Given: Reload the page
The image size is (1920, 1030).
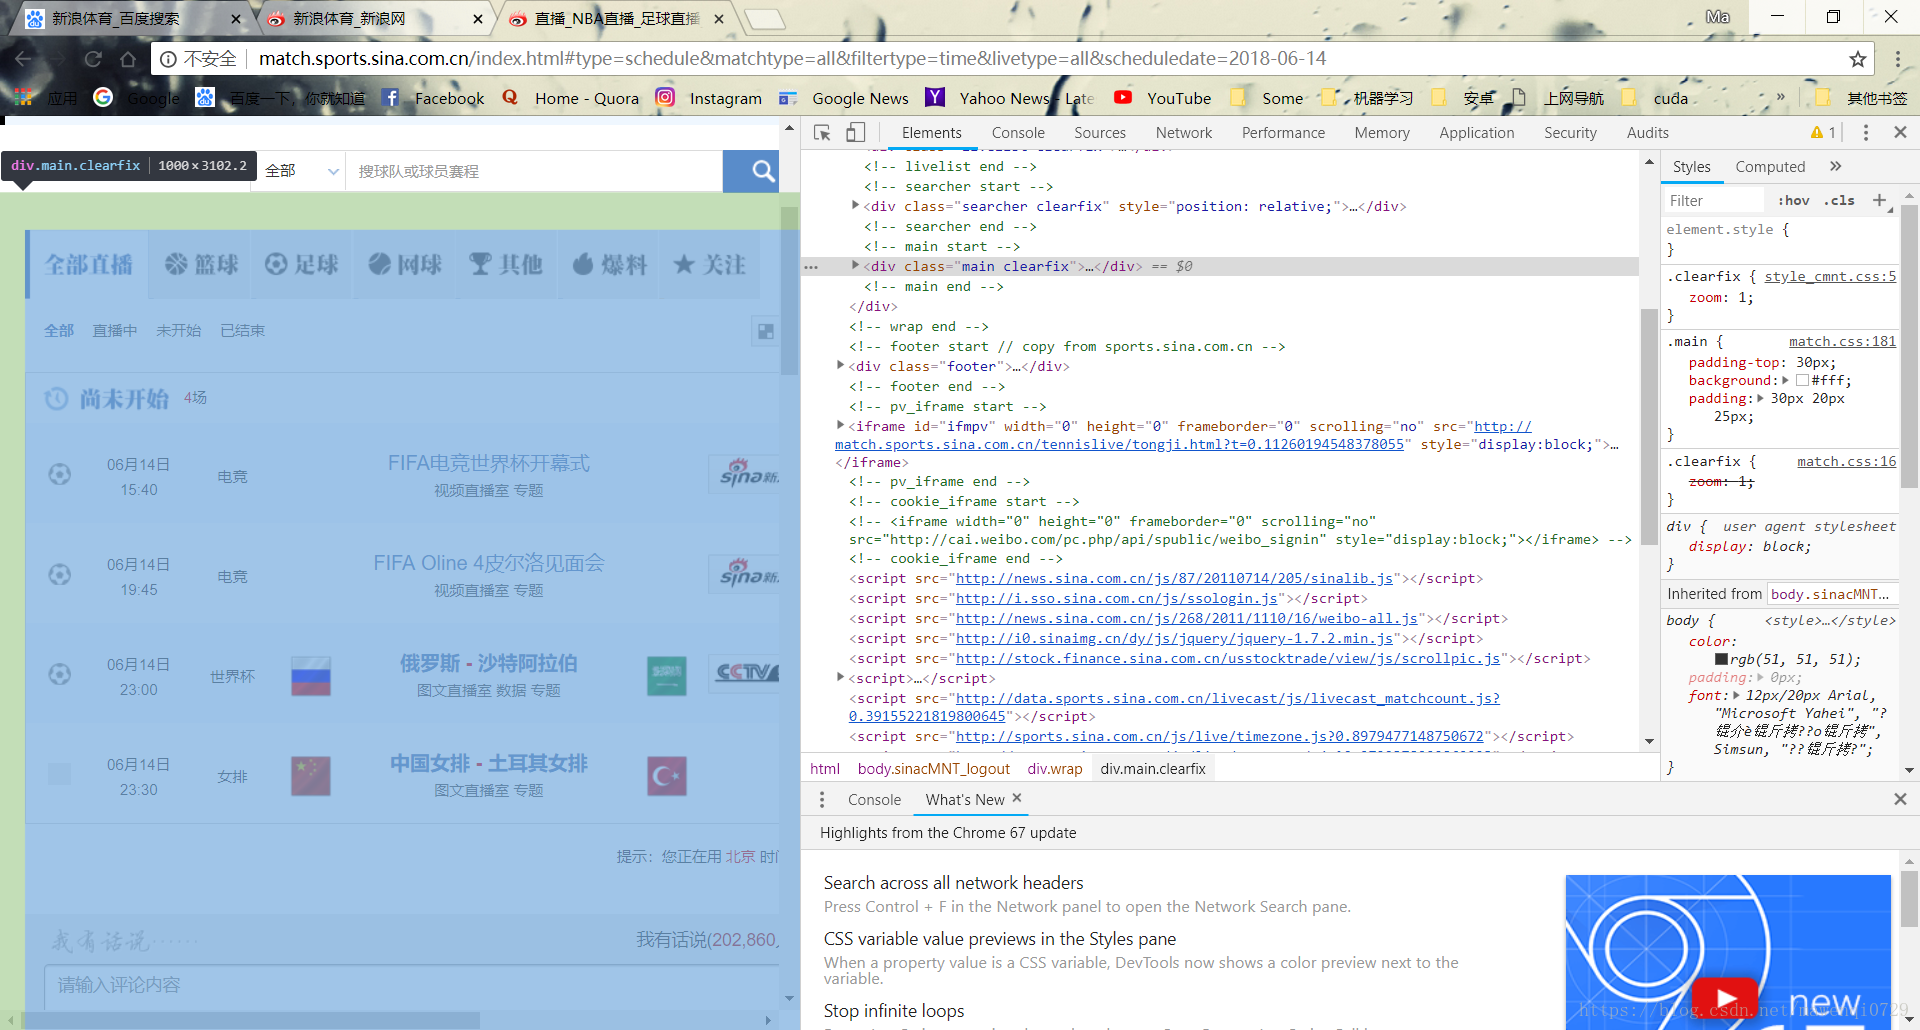Looking at the screenshot, I should (93, 59).
